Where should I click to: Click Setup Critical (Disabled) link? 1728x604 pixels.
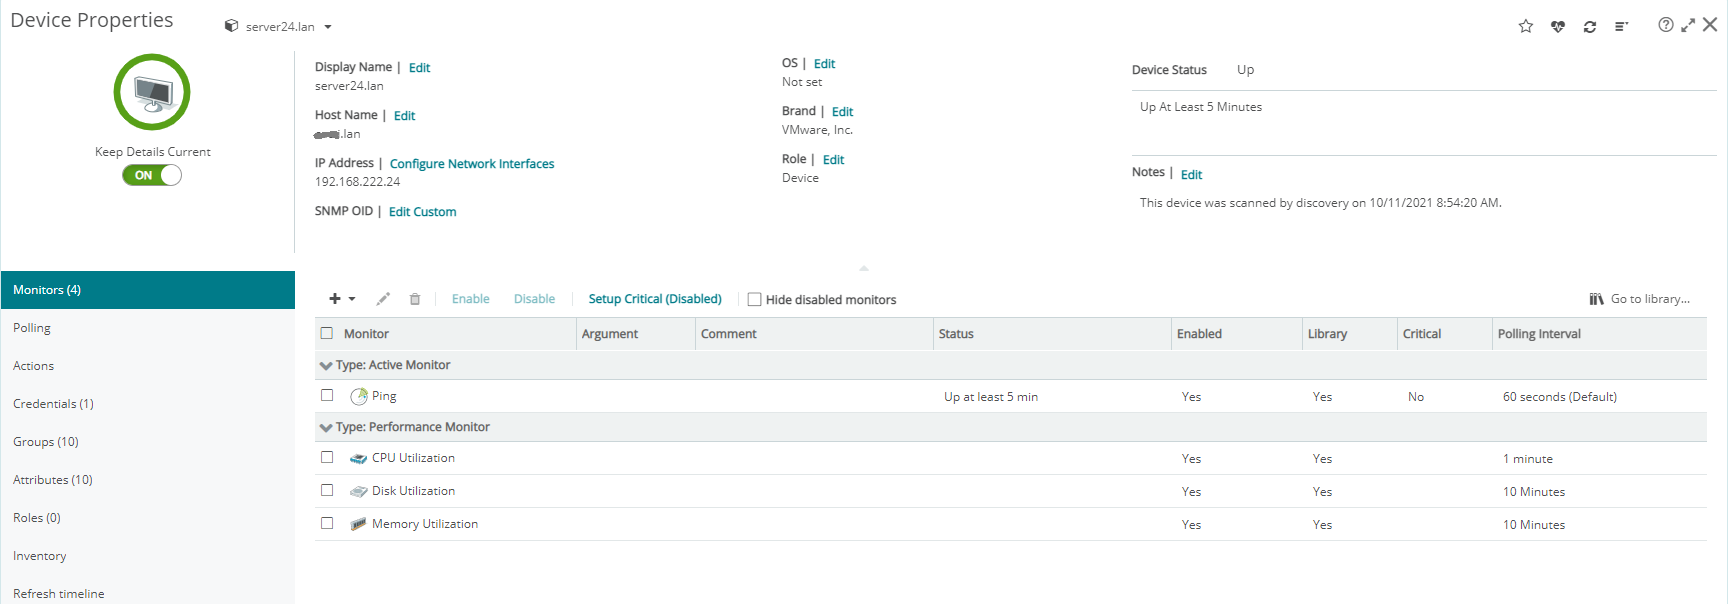[655, 299]
